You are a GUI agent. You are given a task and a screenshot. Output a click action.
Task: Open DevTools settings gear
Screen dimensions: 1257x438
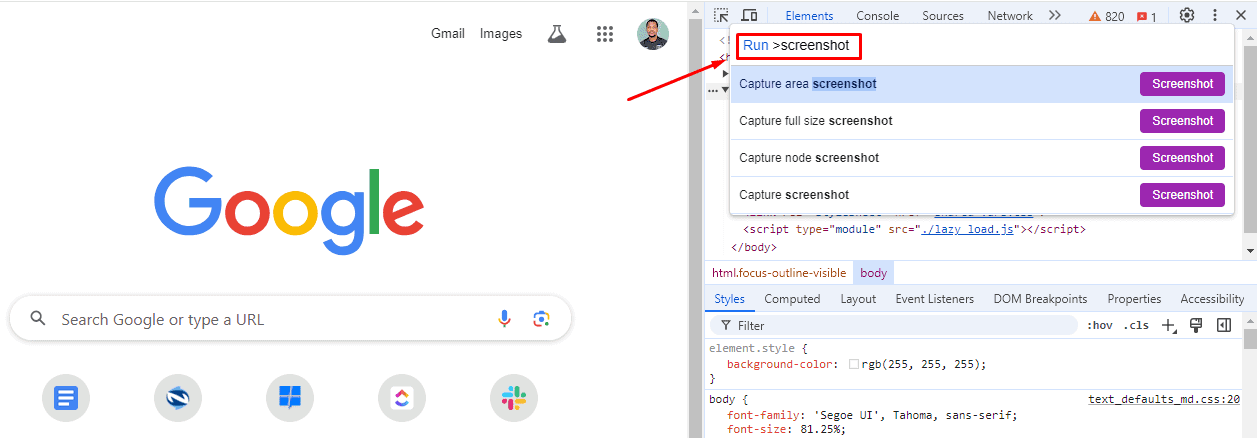pos(1187,15)
